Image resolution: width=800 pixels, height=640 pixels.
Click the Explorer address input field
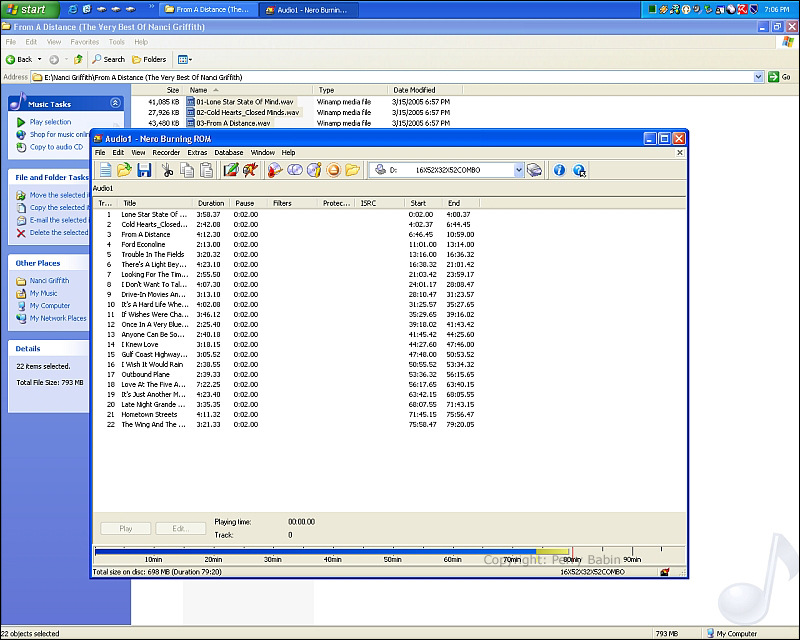tap(392, 77)
